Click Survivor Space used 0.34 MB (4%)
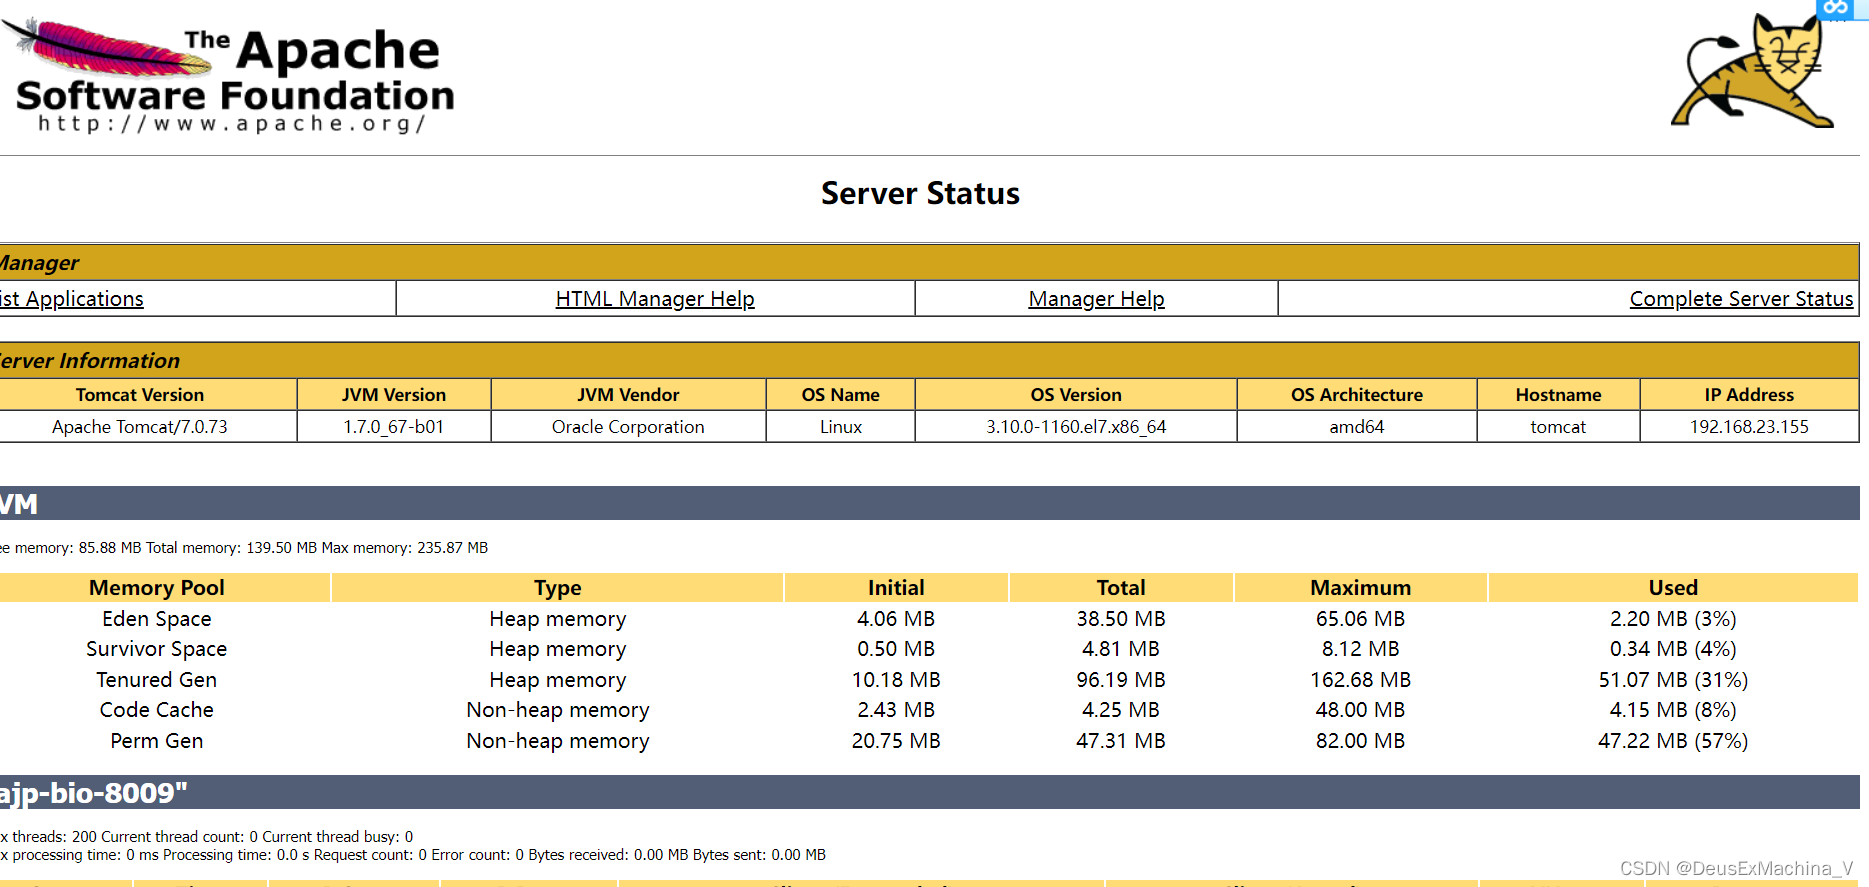Image resolution: width=1869 pixels, height=887 pixels. click(1673, 649)
